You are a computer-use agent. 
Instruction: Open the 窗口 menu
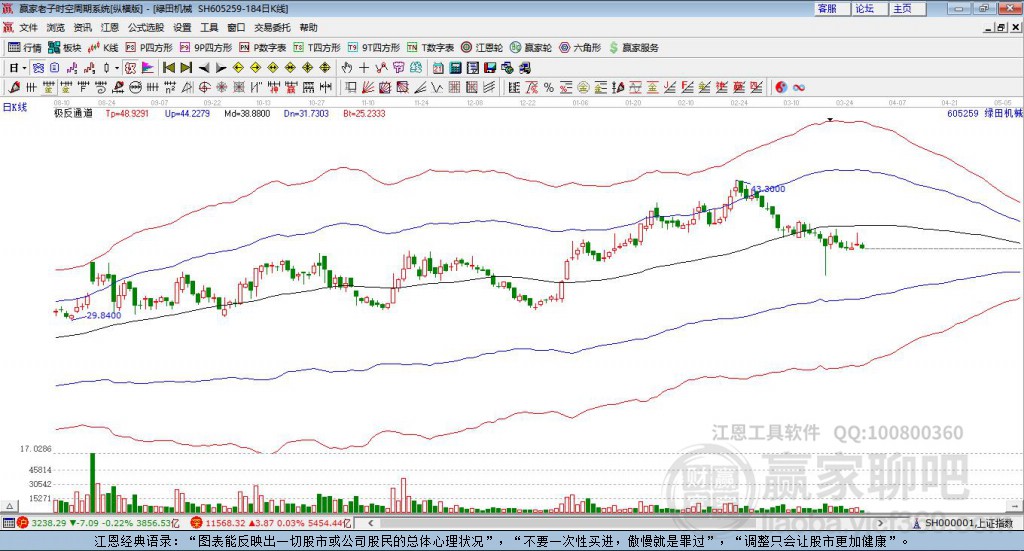tap(236, 27)
